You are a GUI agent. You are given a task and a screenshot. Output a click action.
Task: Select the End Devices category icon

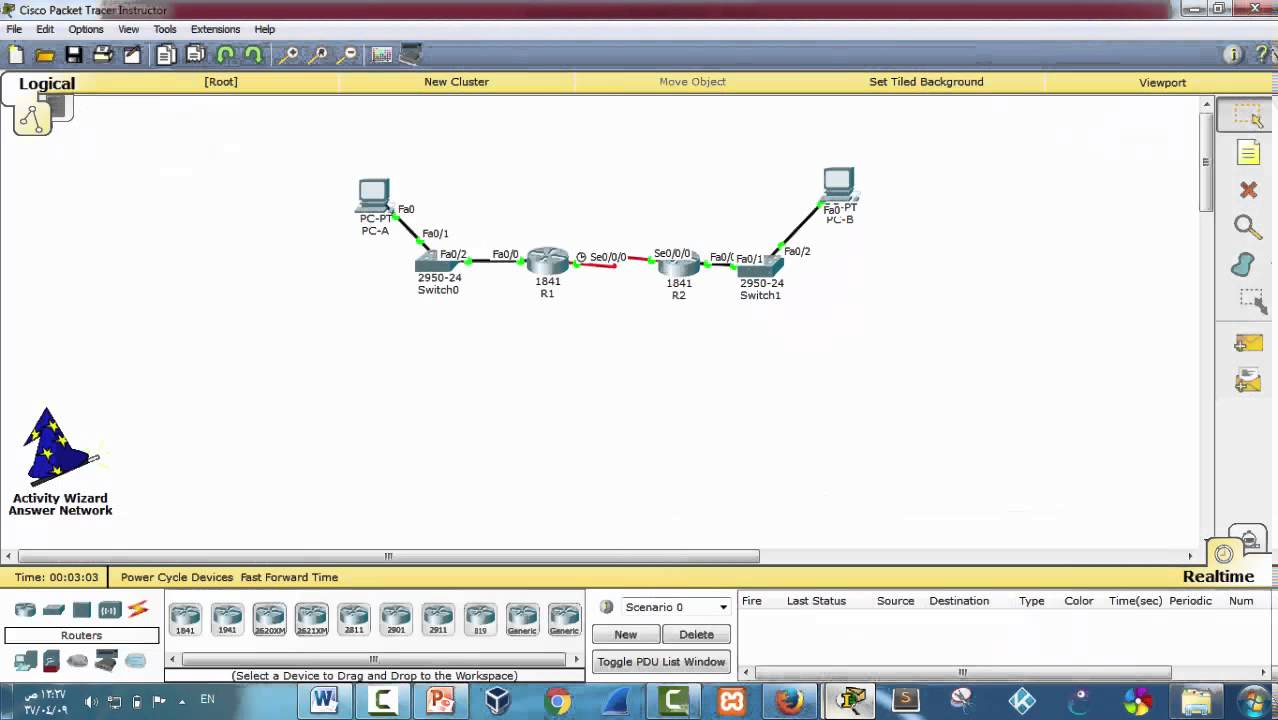(x=25, y=661)
